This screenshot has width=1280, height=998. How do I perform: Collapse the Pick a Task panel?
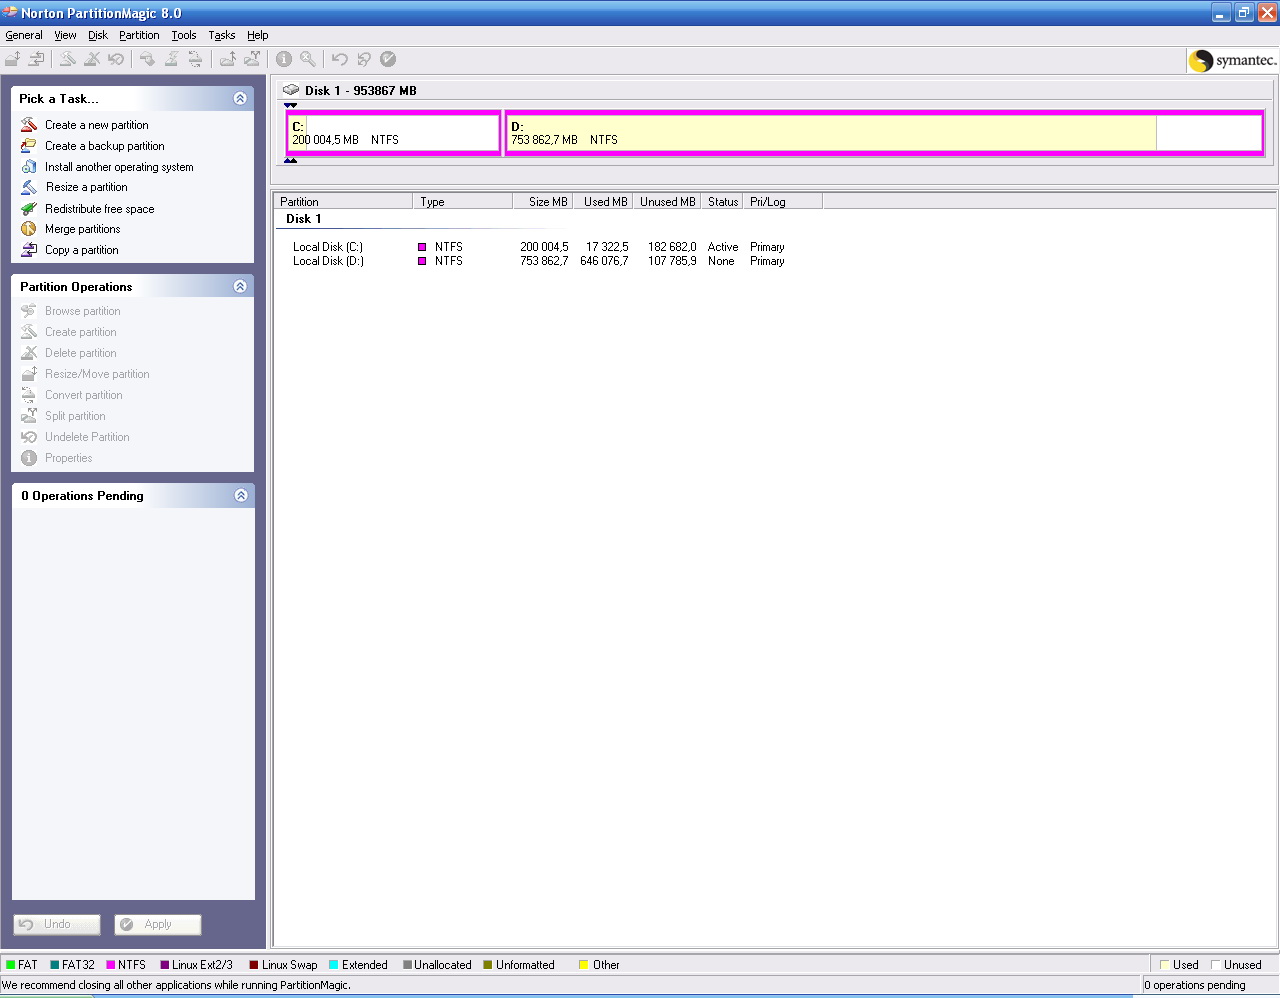click(240, 98)
